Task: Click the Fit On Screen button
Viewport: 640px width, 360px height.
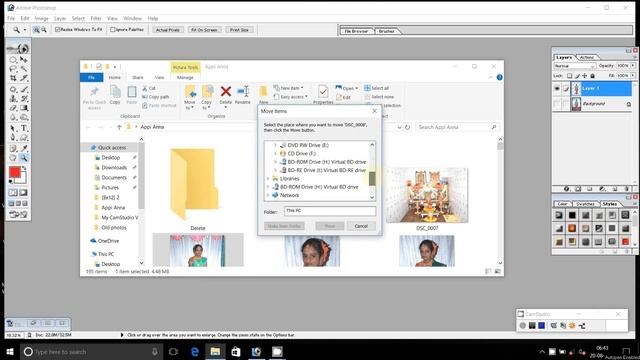Action: click(x=204, y=30)
